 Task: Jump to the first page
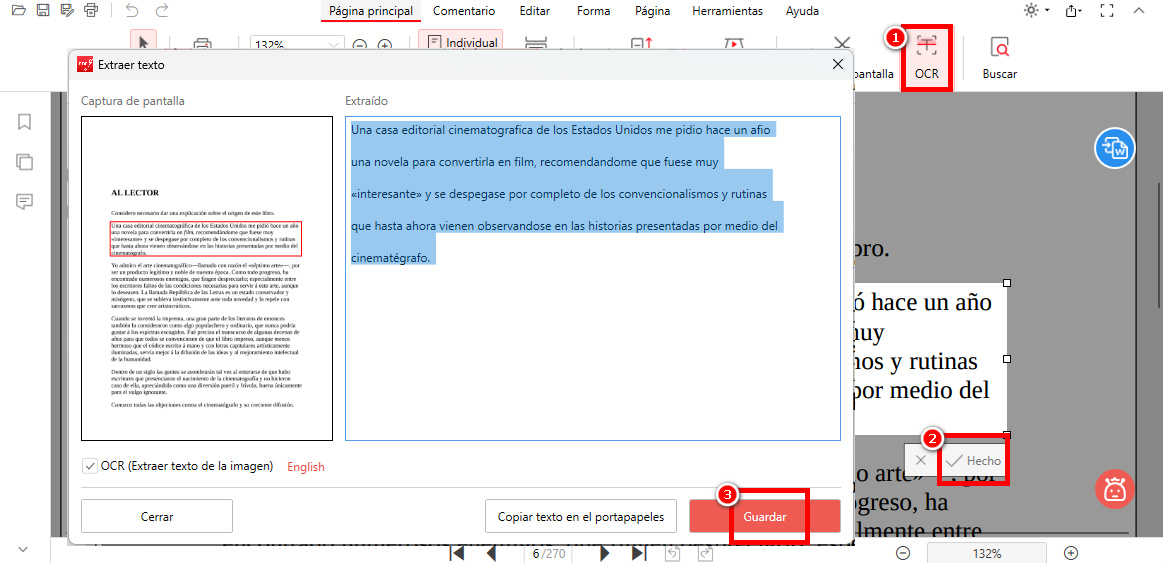tap(457, 553)
